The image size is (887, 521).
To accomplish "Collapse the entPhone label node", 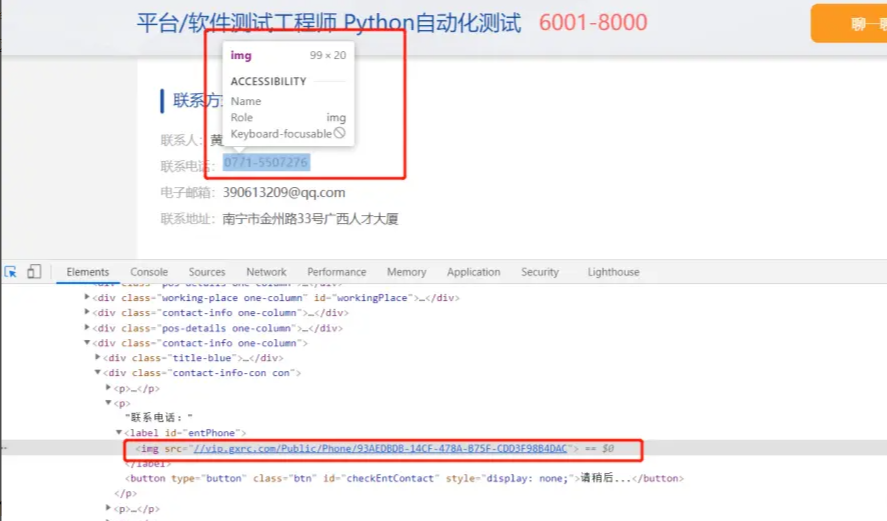I will pos(119,433).
